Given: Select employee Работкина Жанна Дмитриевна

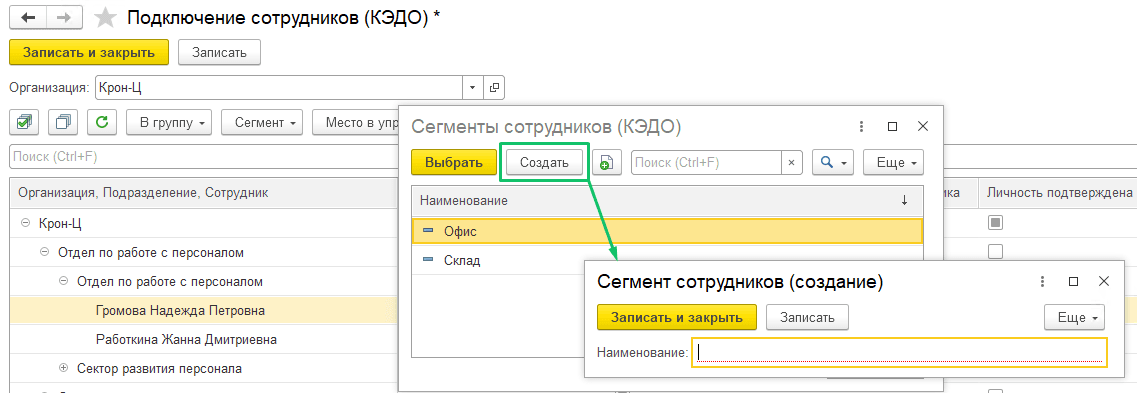Looking at the screenshot, I should 186,339.
